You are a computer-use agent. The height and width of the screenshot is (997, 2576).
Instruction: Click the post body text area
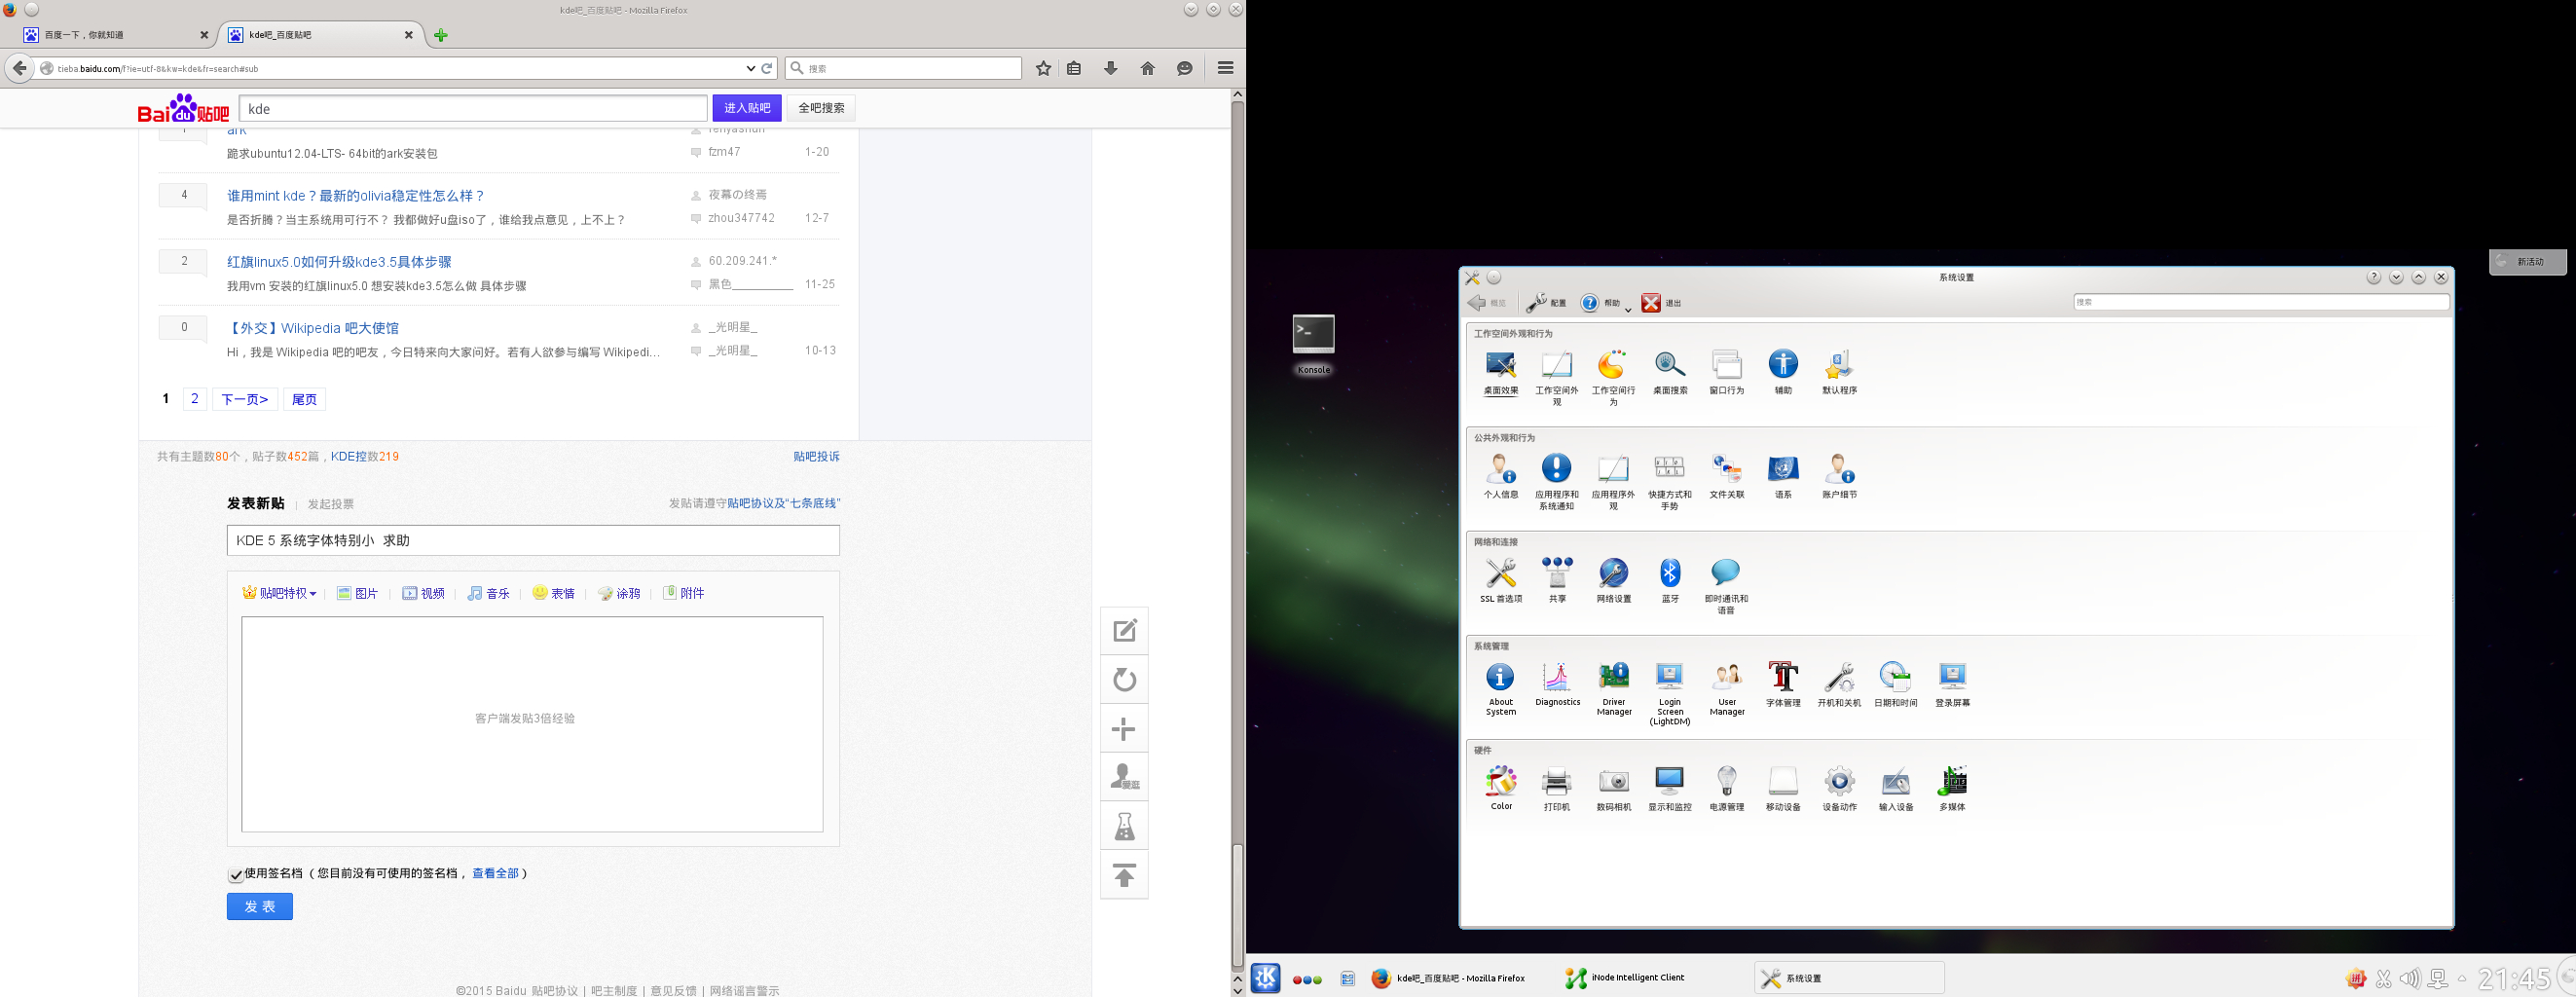point(532,724)
